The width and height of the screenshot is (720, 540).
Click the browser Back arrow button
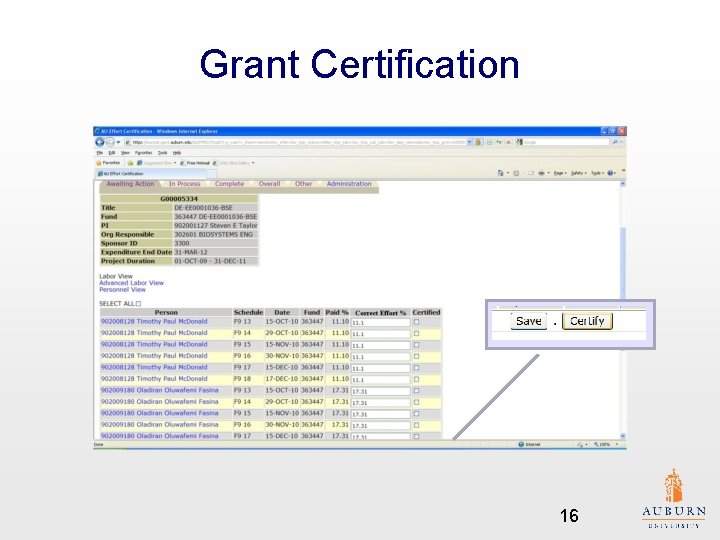(x=99, y=142)
